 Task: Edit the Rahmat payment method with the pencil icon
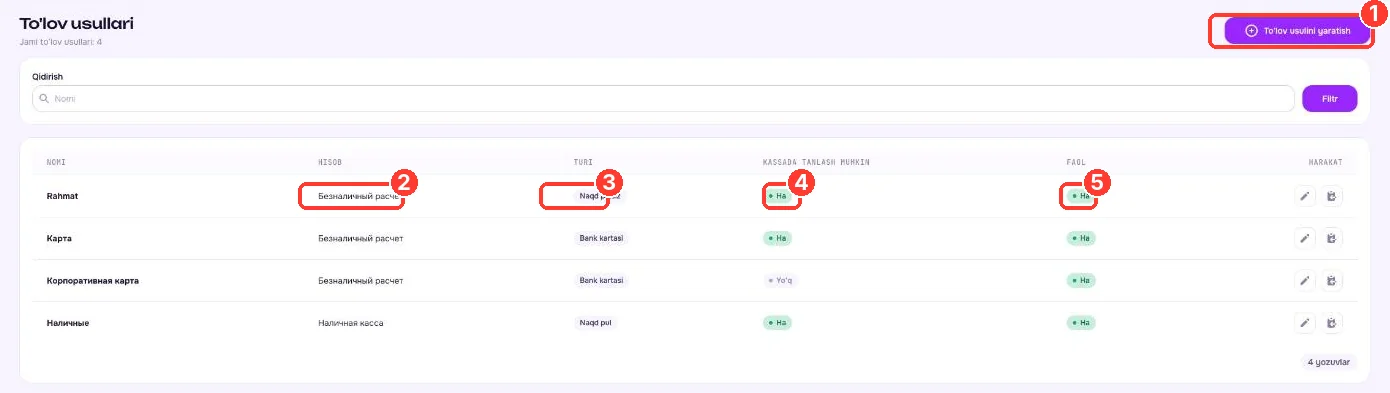click(x=1304, y=196)
